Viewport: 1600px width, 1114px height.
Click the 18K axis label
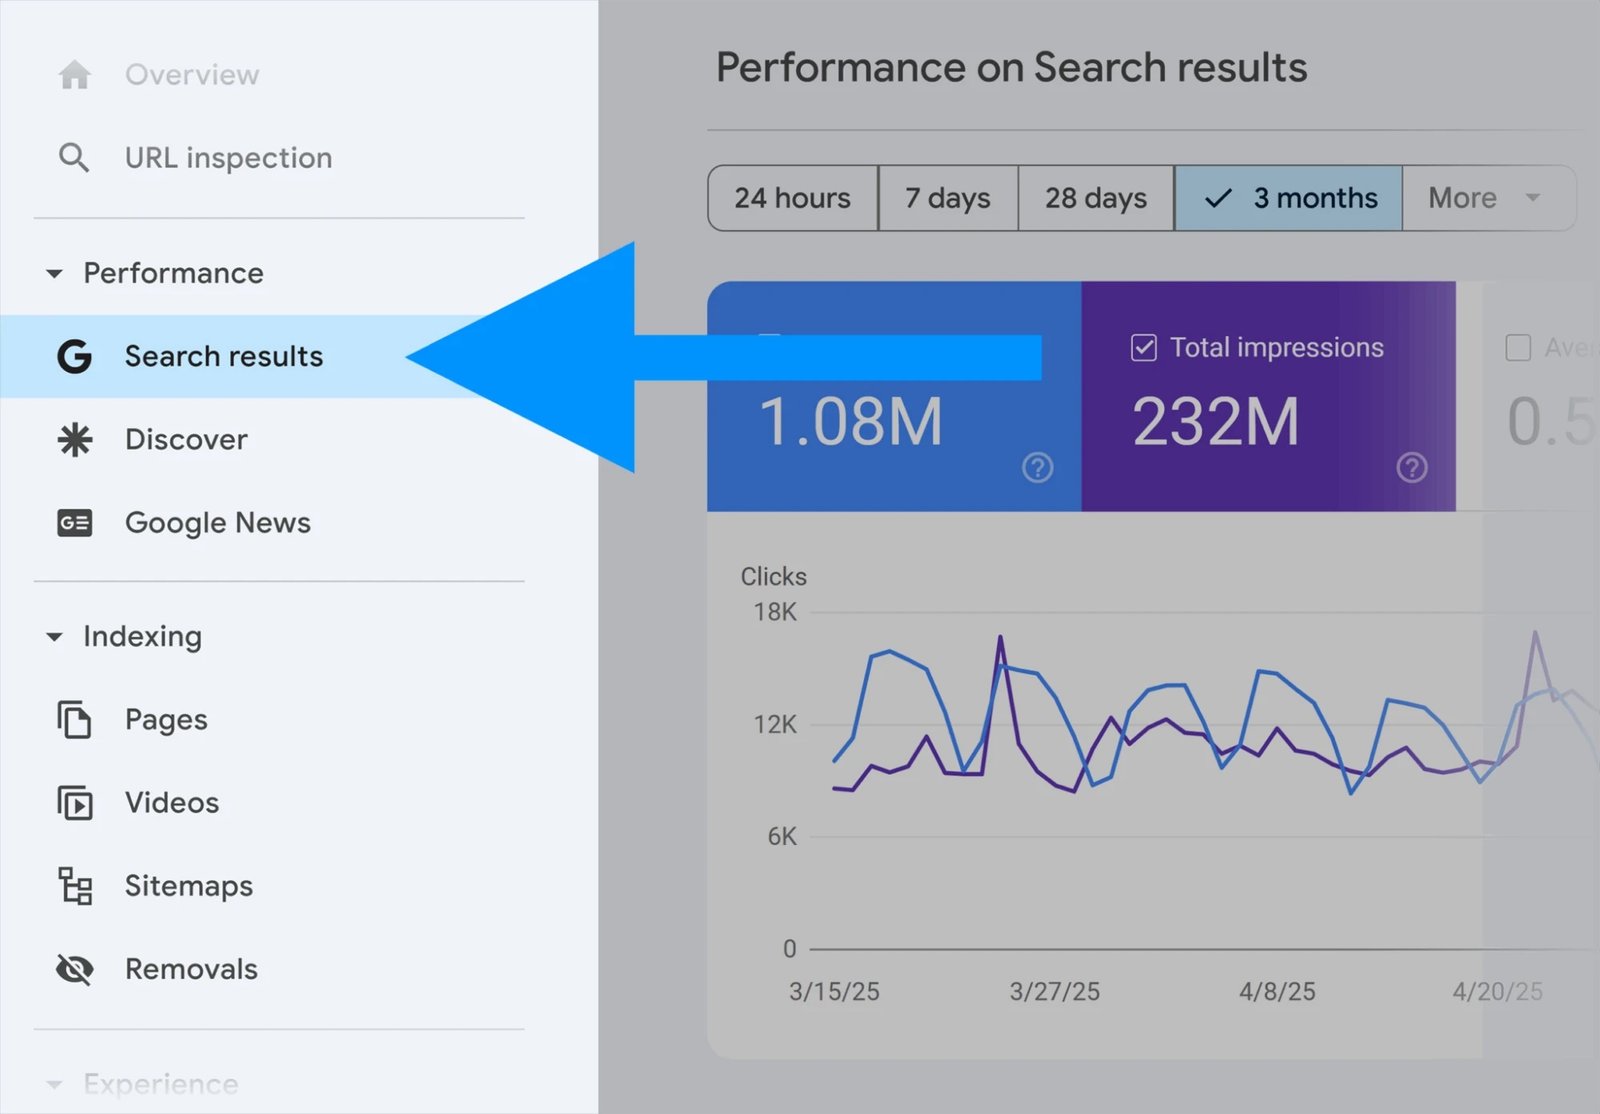[x=775, y=612]
